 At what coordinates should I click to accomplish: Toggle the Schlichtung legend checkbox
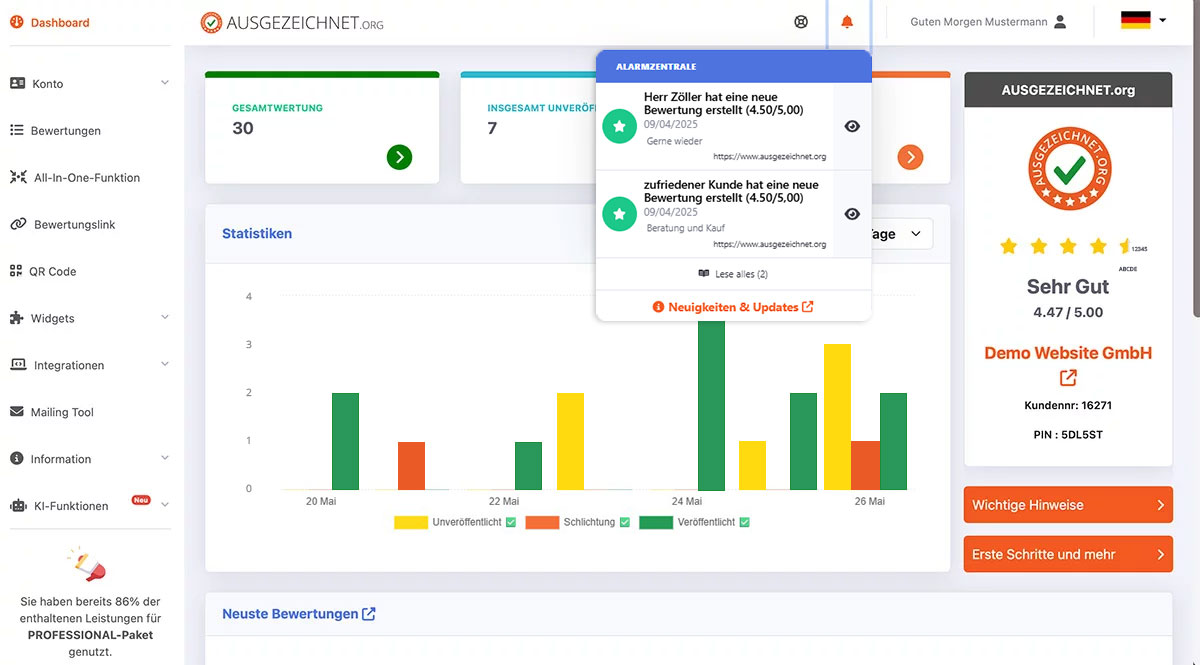(x=625, y=522)
